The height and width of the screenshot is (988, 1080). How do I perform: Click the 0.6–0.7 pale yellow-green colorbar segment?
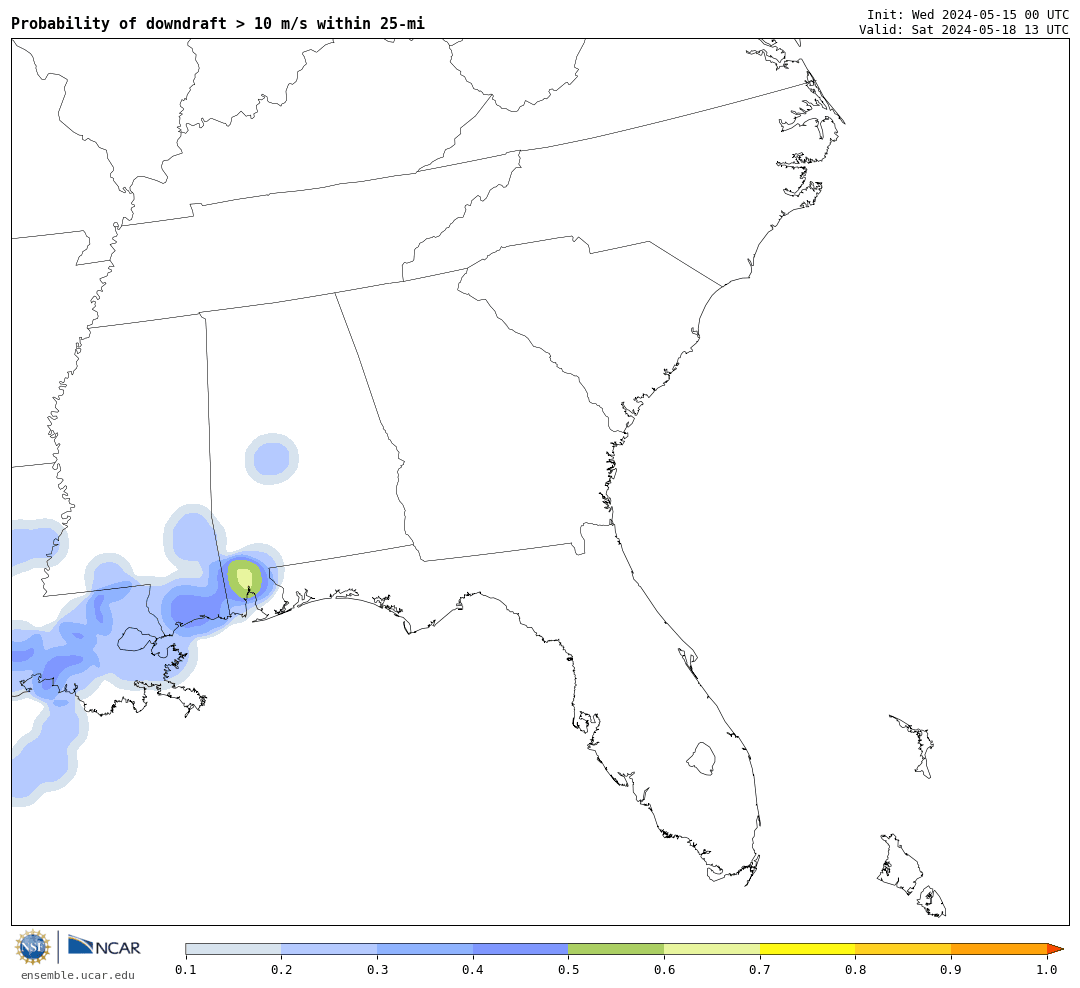(x=712, y=949)
